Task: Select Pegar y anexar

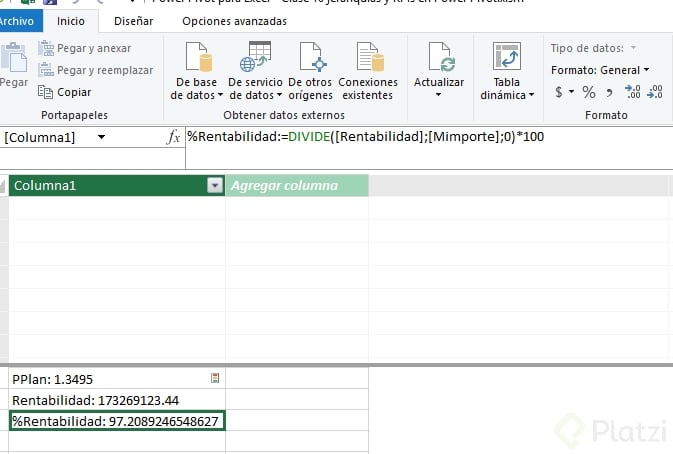Action: click(x=85, y=48)
